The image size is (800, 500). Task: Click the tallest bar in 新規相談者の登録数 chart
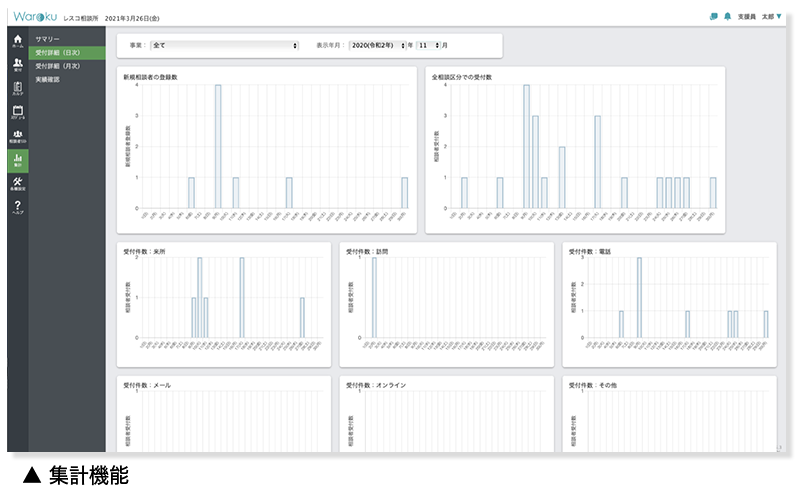click(218, 146)
